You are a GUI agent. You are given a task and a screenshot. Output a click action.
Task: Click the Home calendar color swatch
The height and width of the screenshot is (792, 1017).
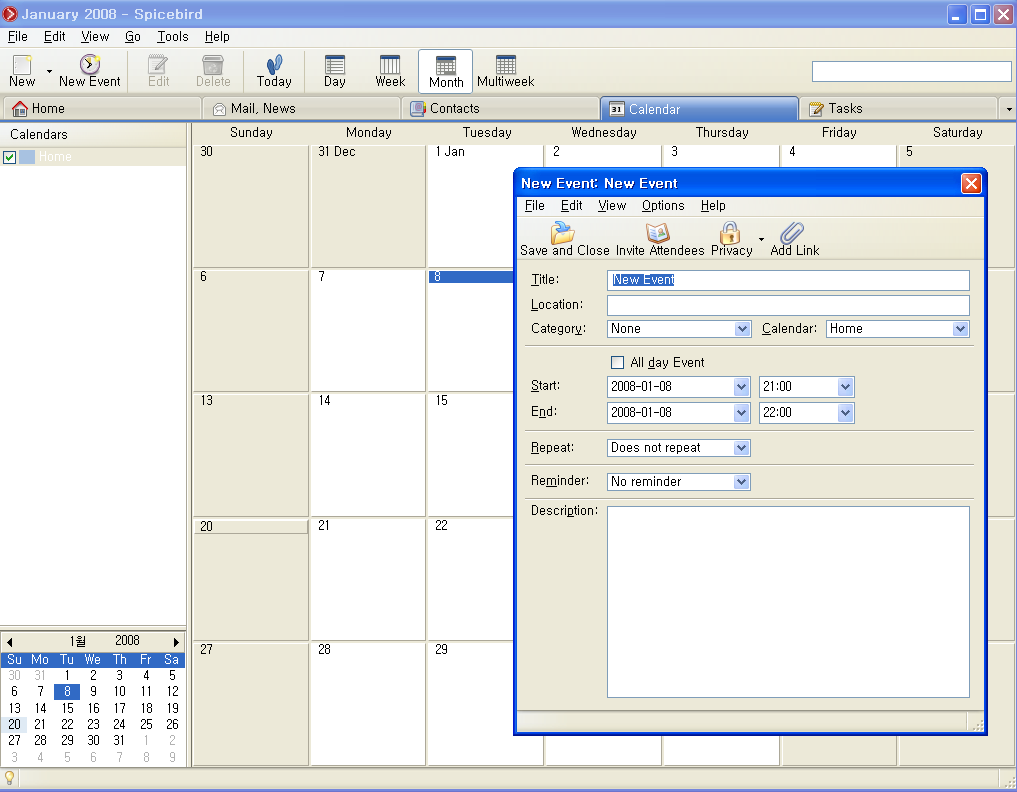pyautogui.click(x=27, y=157)
